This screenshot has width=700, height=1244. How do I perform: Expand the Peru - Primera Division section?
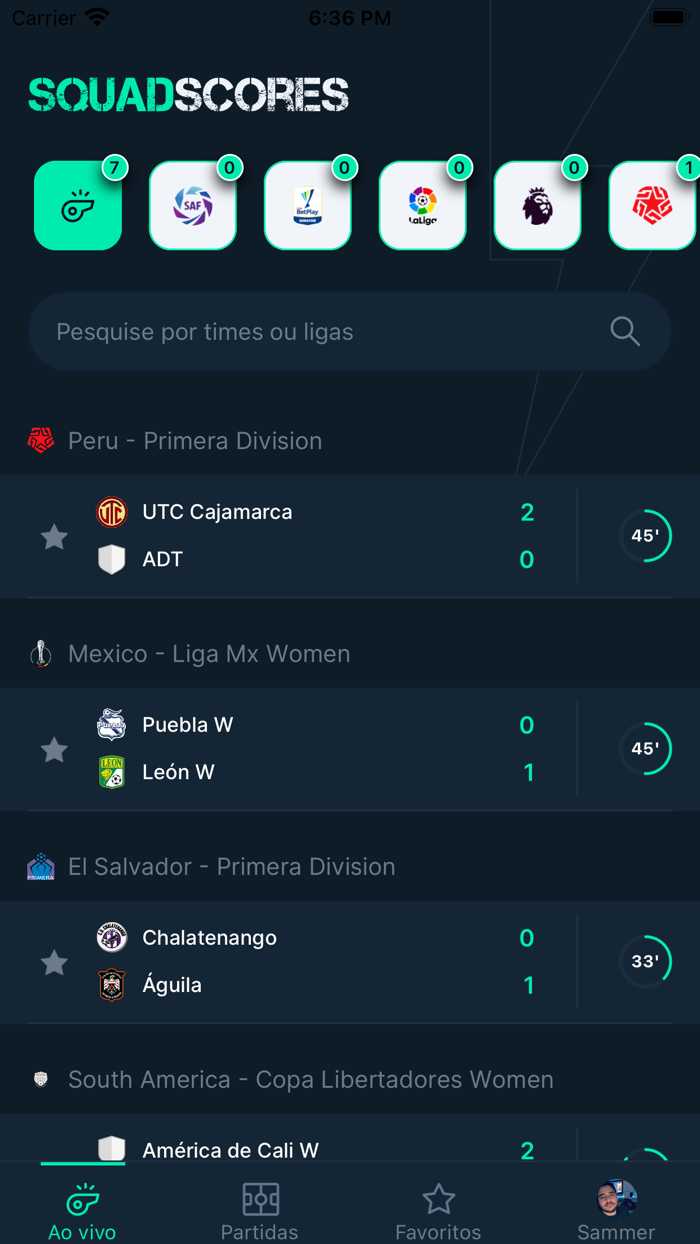click(x=195, y=440)
